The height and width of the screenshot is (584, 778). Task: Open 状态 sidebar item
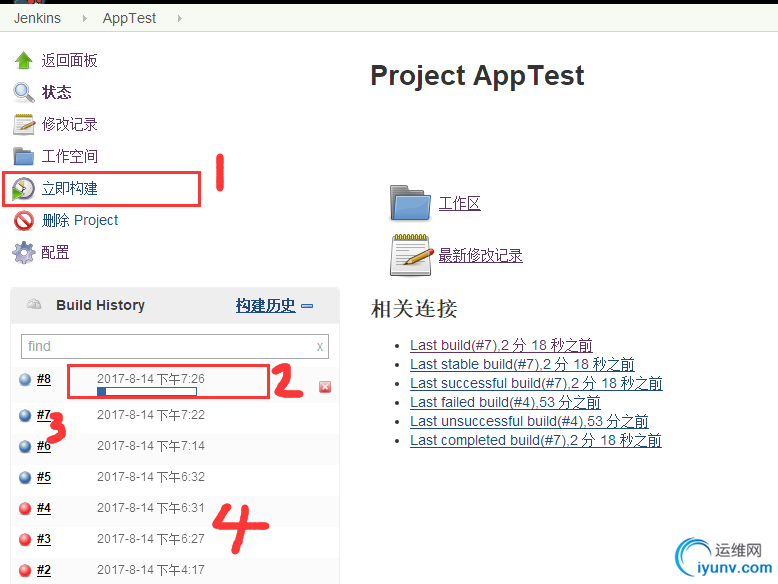tap(57, 92)
